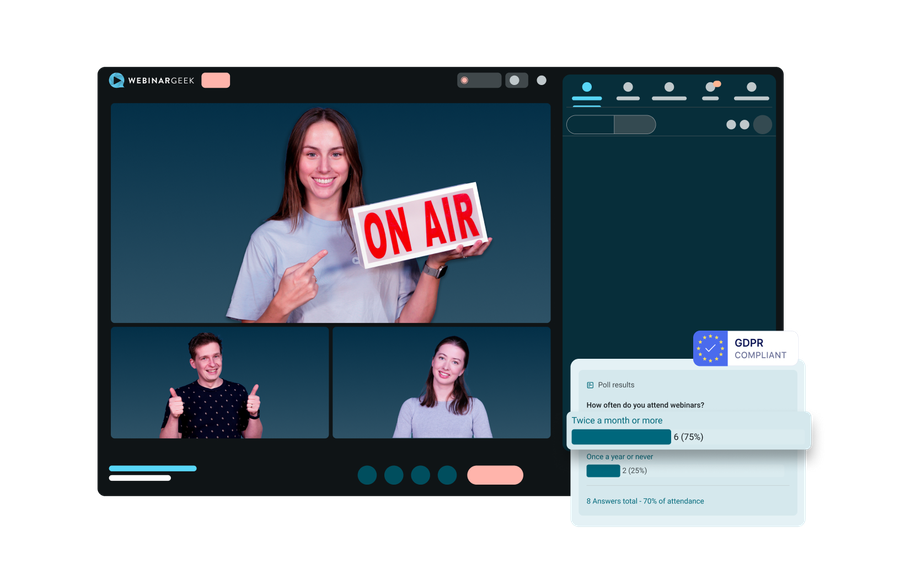Click the salmon badge beside the WebinarGeek logo

point(216,80)
